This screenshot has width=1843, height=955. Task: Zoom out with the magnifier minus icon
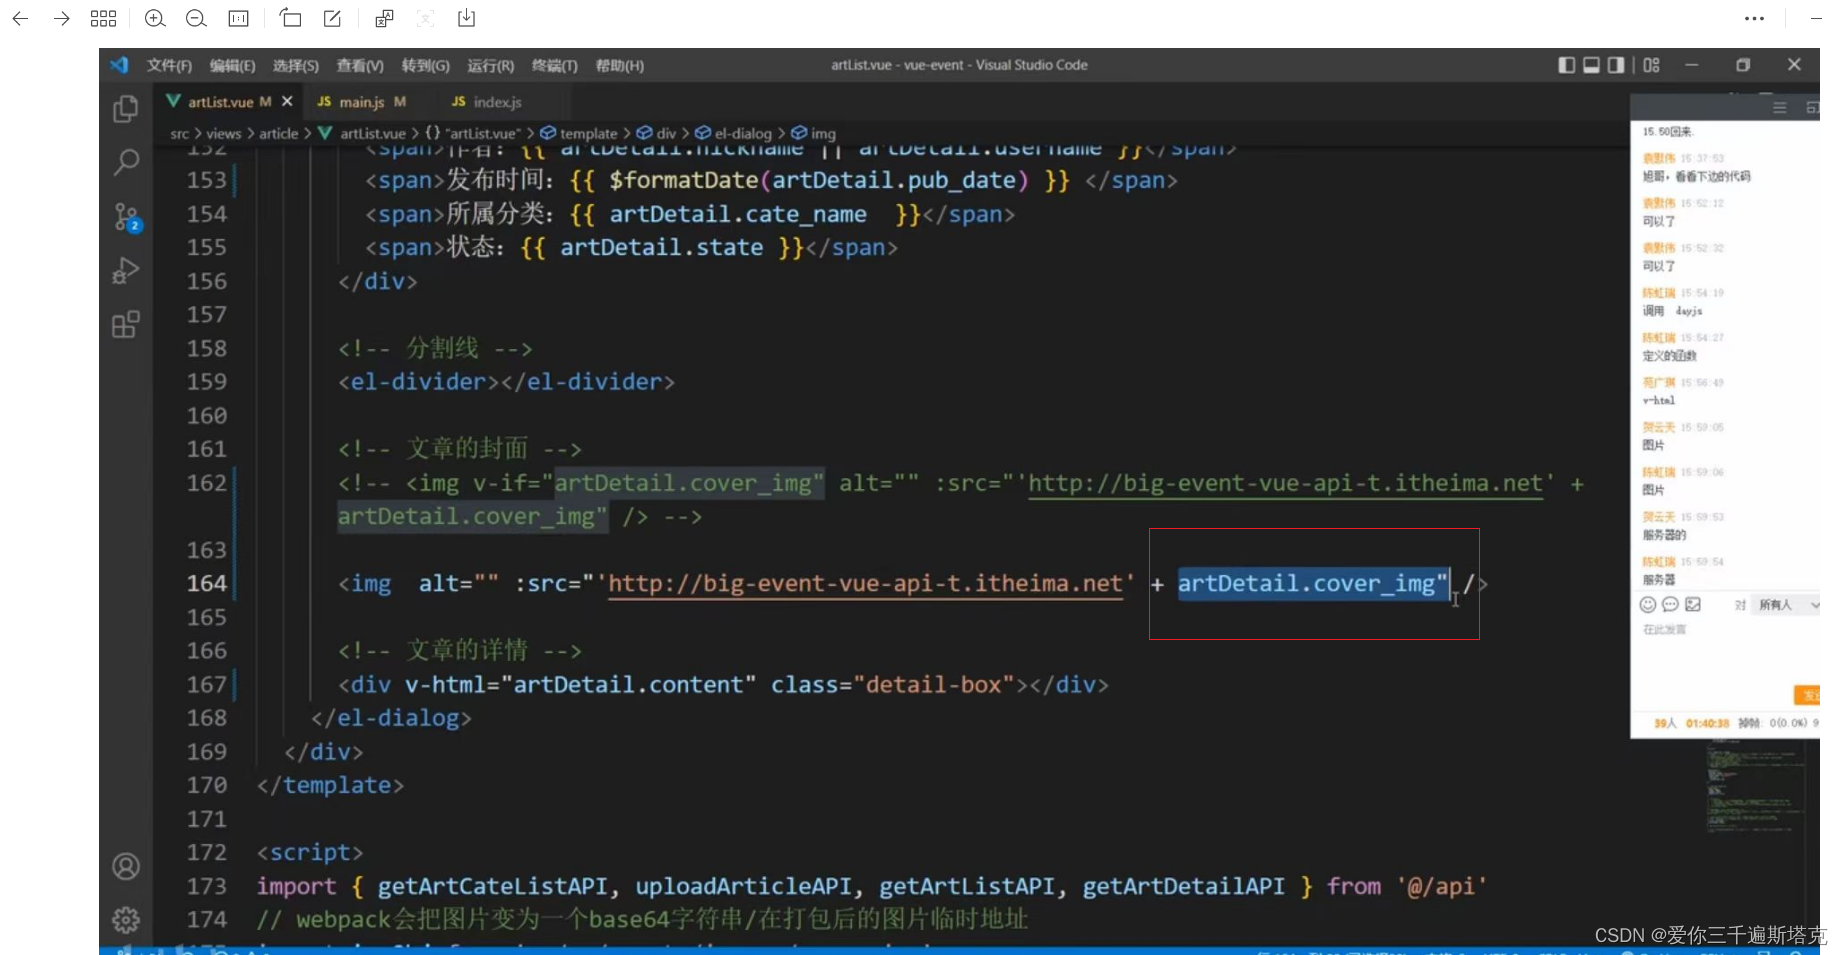[x=196, y=18]
